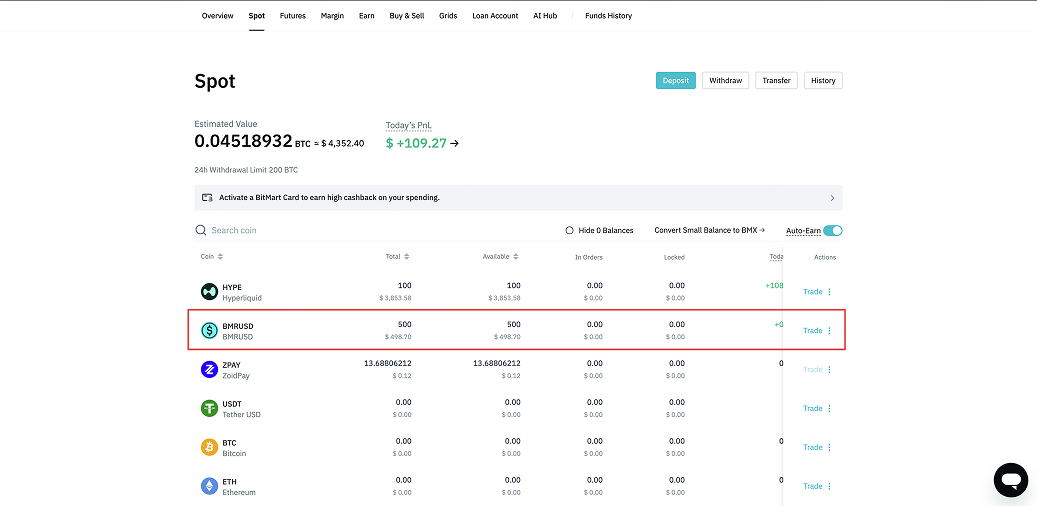Open the Loan Account tab

(495, 16)
